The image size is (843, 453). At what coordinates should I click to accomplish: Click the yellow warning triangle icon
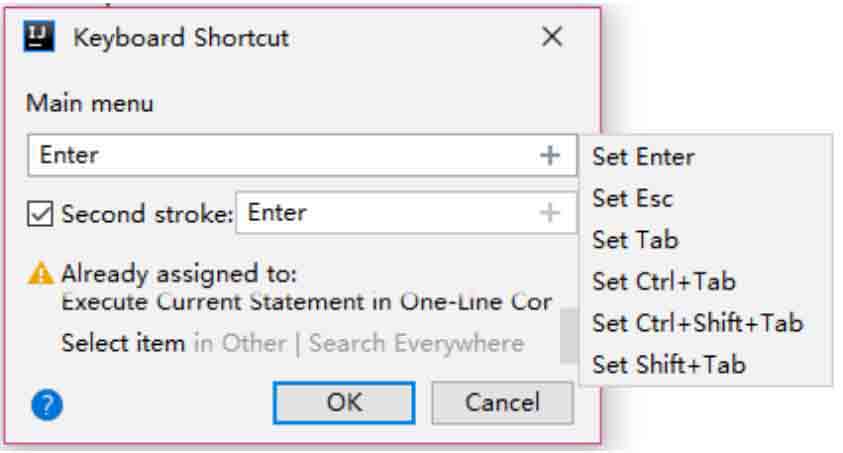click(x=41, y=273)
